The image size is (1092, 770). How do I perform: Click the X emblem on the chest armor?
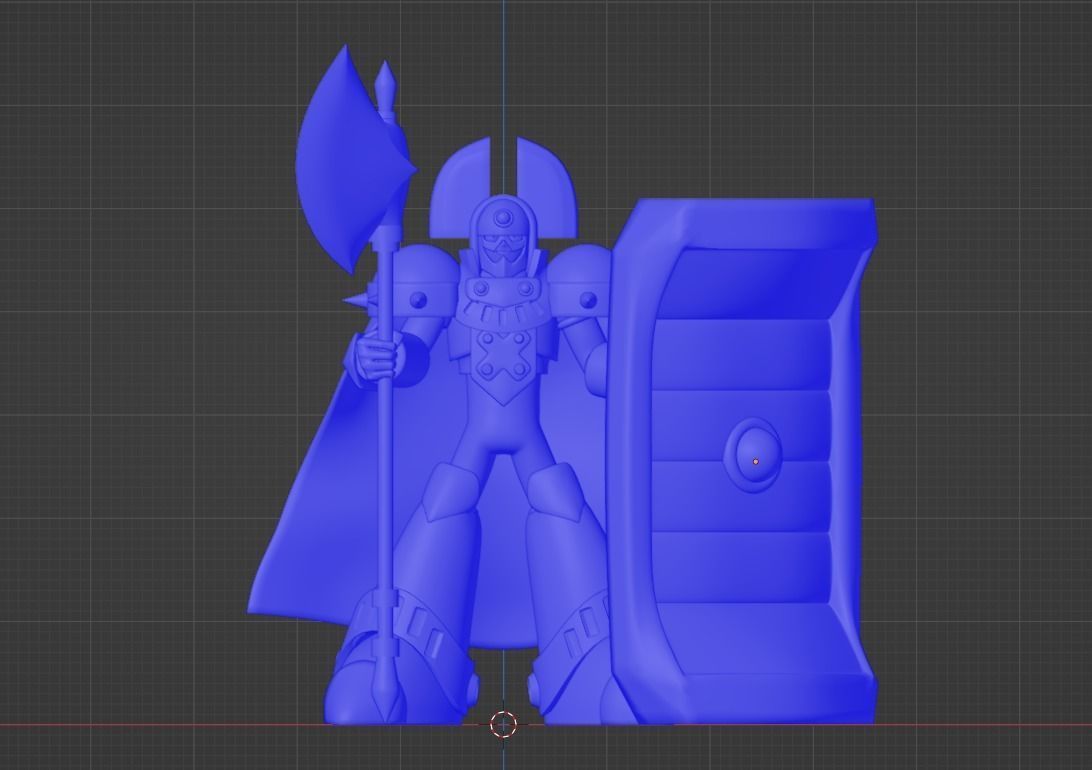[502, 354]
